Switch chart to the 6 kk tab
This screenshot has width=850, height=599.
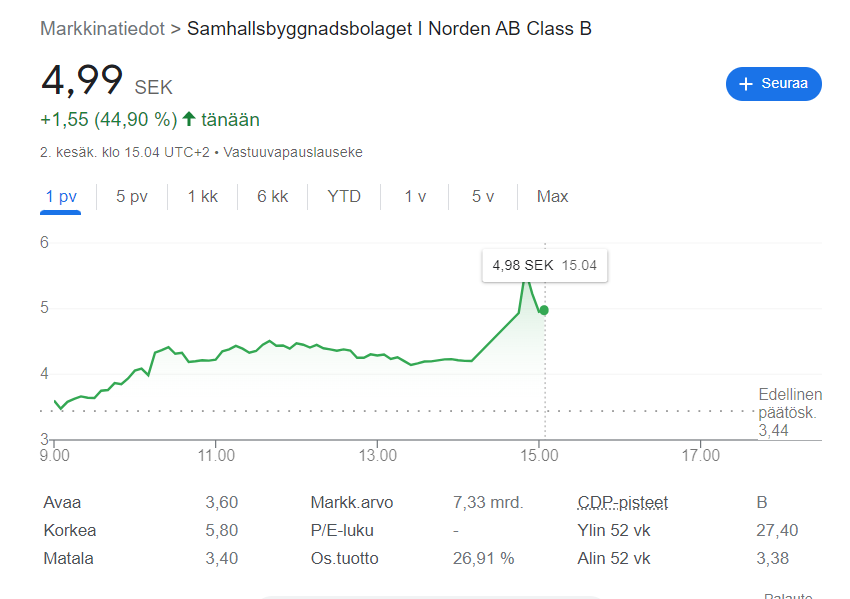click(272, 196)
